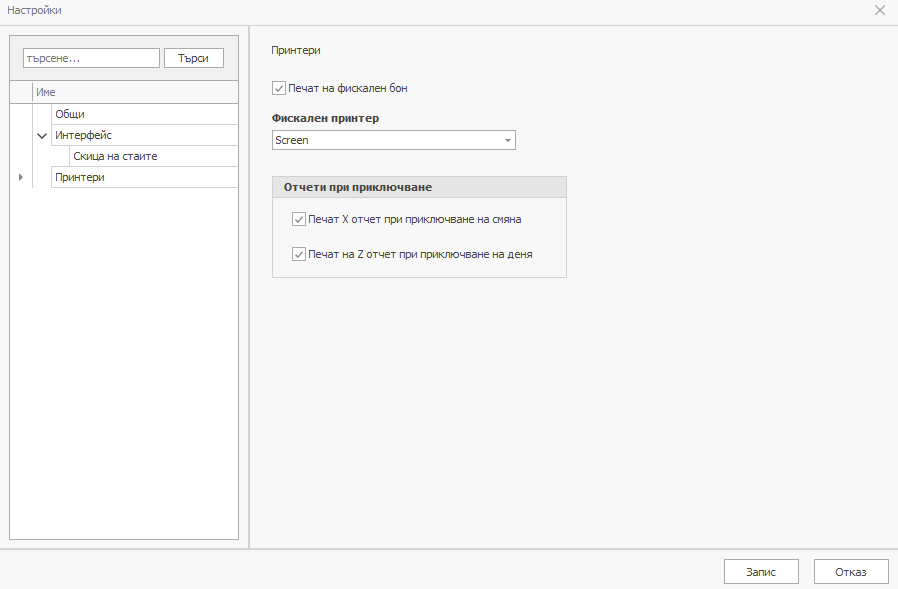Select the Принтери settings category

[x=80, y=177]
